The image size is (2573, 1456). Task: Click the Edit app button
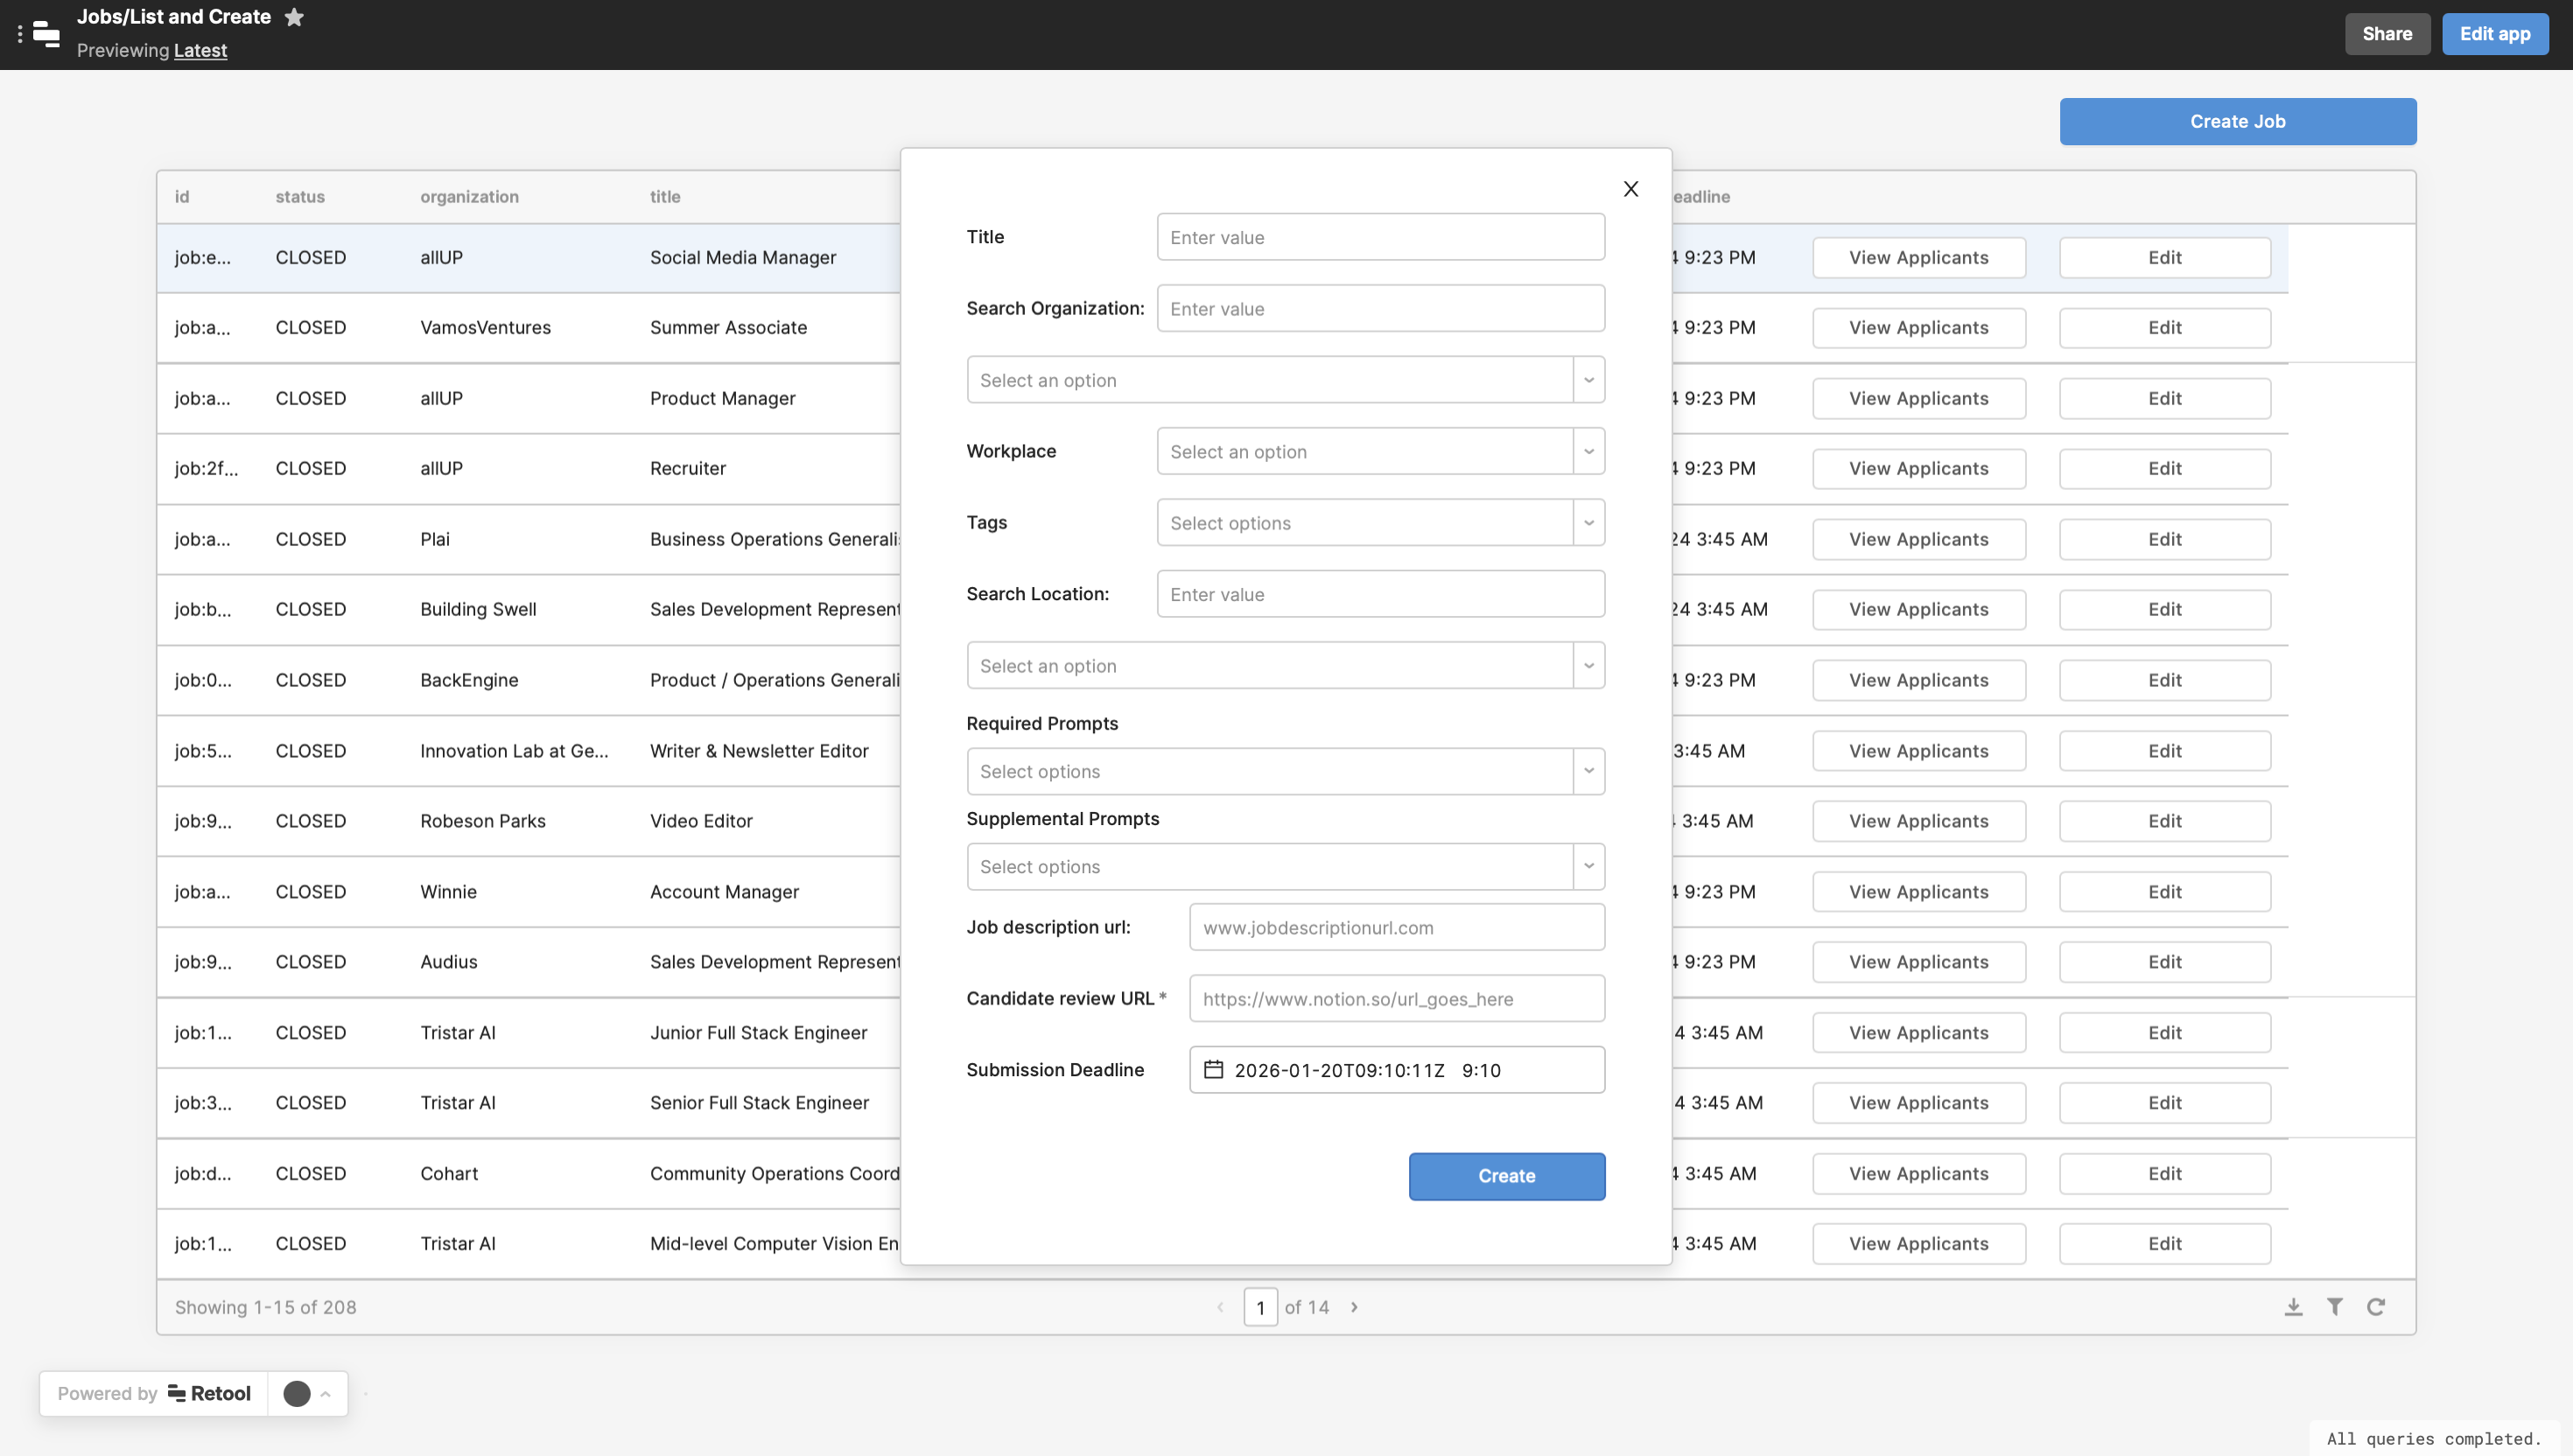[x=2494, y=34]
